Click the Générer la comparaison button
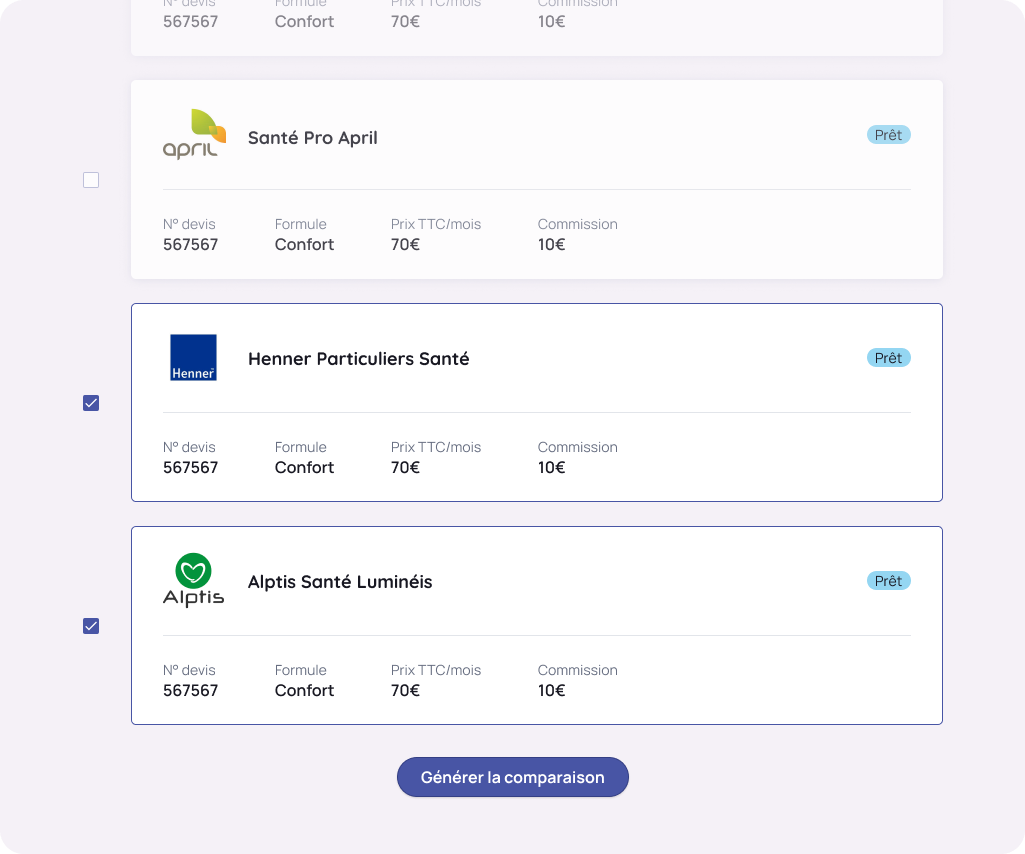This screenshot has height=854, width=1025. coord(512,777)
